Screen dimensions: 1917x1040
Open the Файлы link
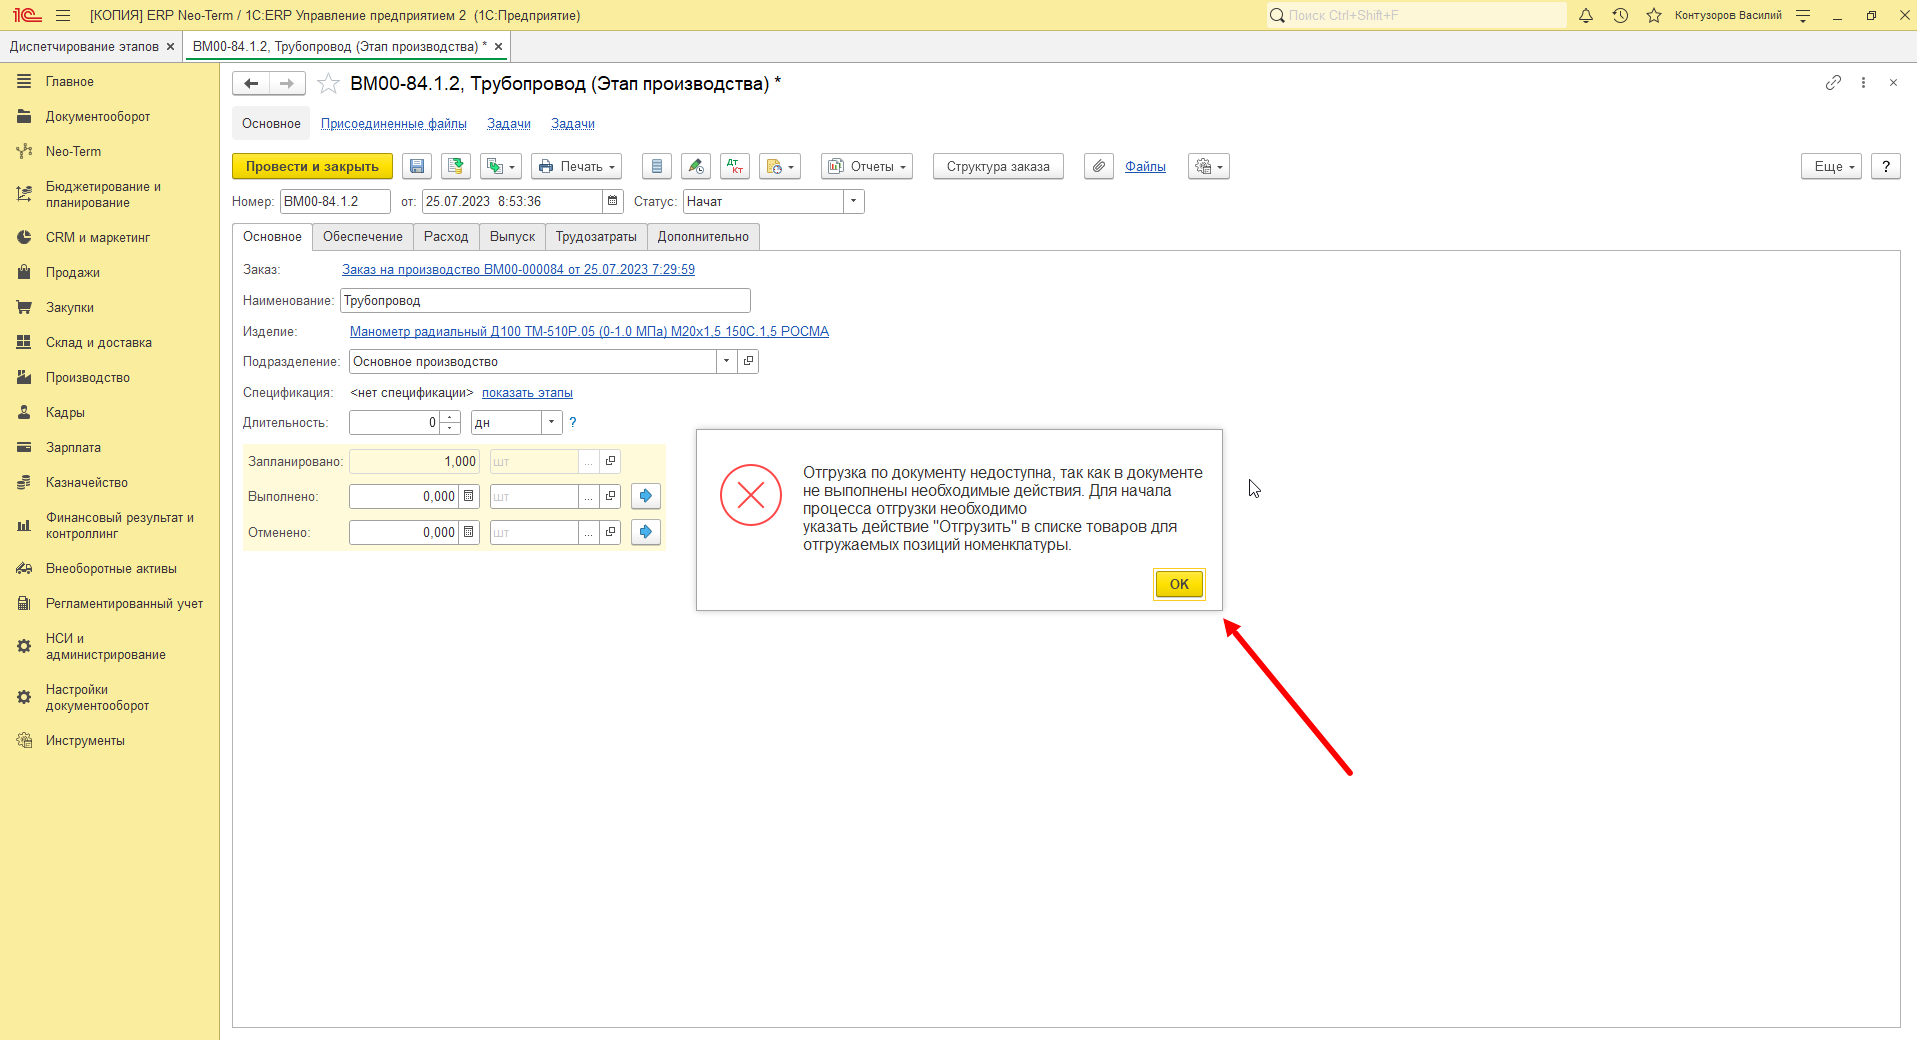[1145, 167]
